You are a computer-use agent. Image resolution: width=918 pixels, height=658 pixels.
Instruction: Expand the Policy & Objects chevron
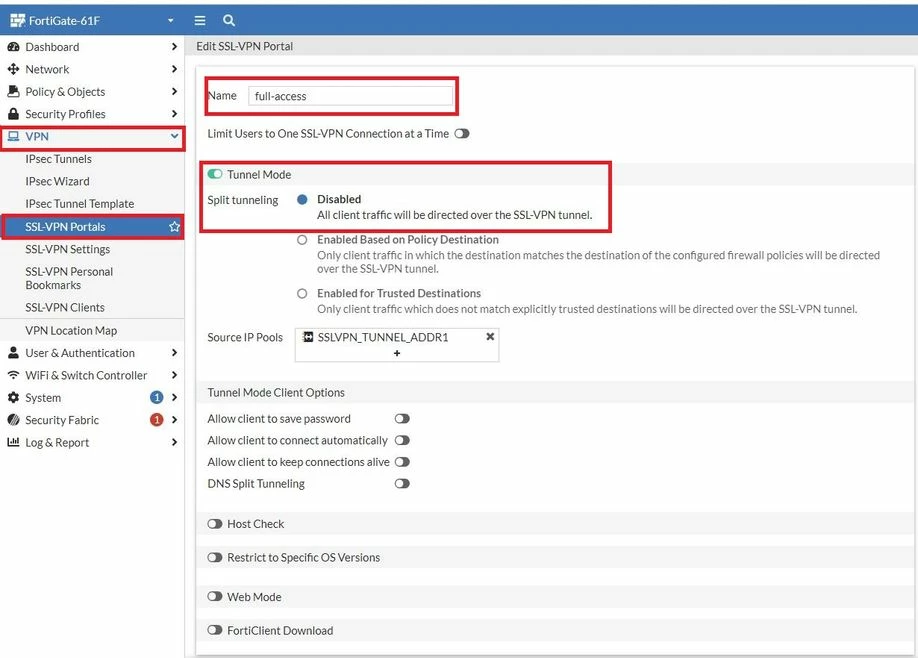(174, 91)
